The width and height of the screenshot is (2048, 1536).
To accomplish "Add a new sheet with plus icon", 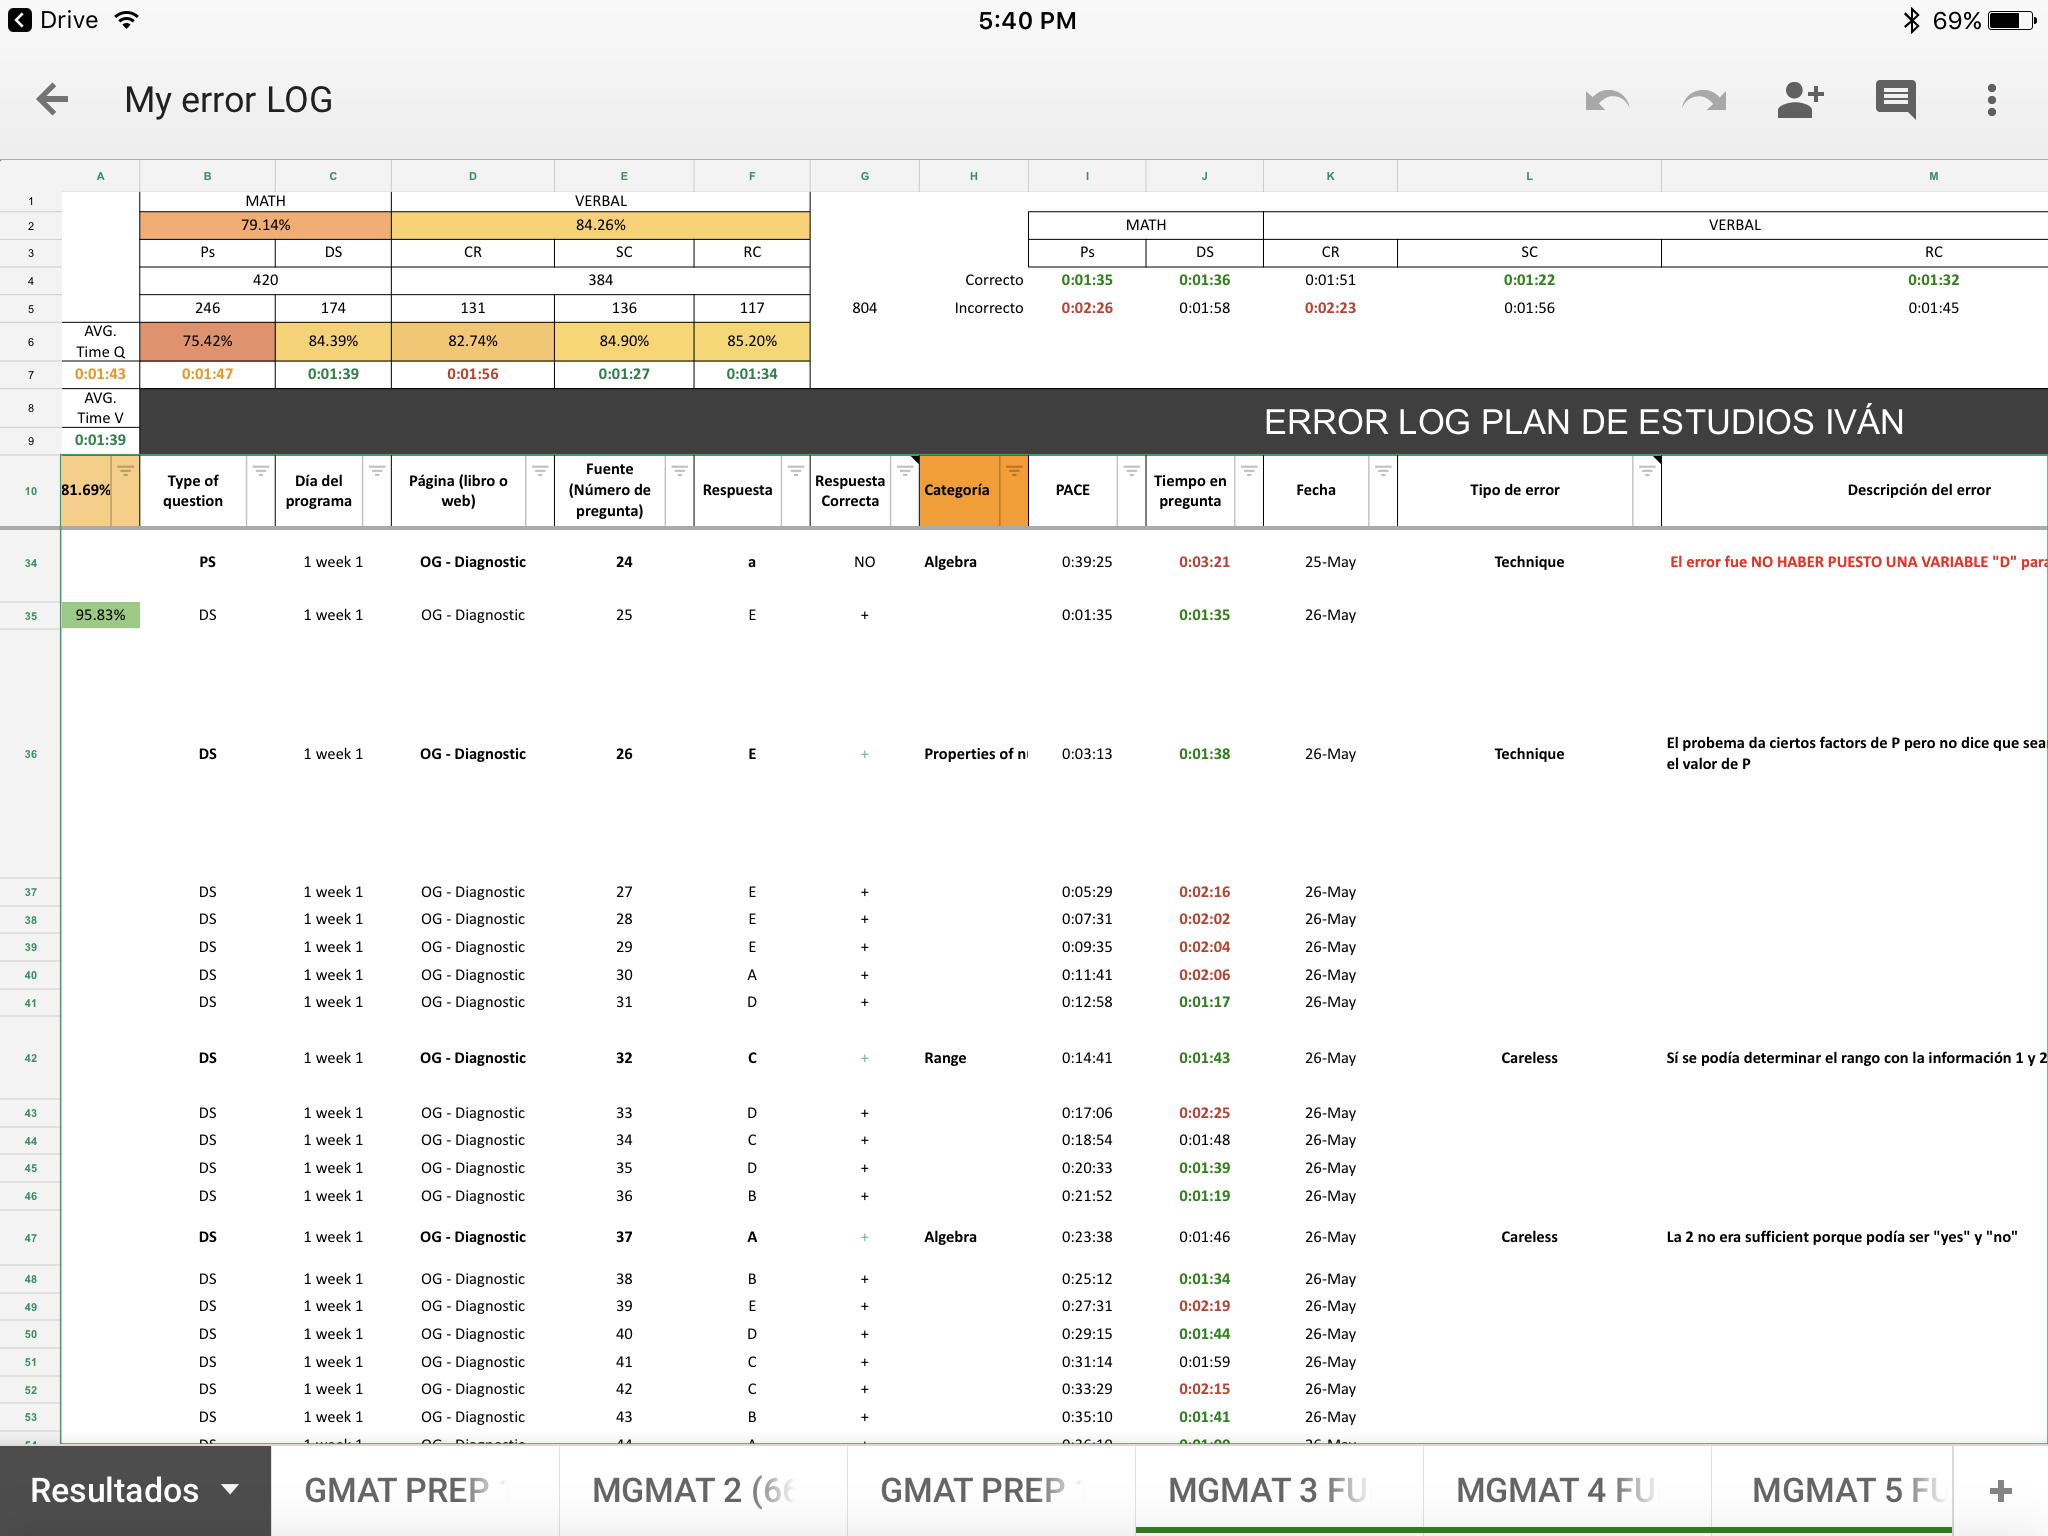I will coord(2000,1491).
